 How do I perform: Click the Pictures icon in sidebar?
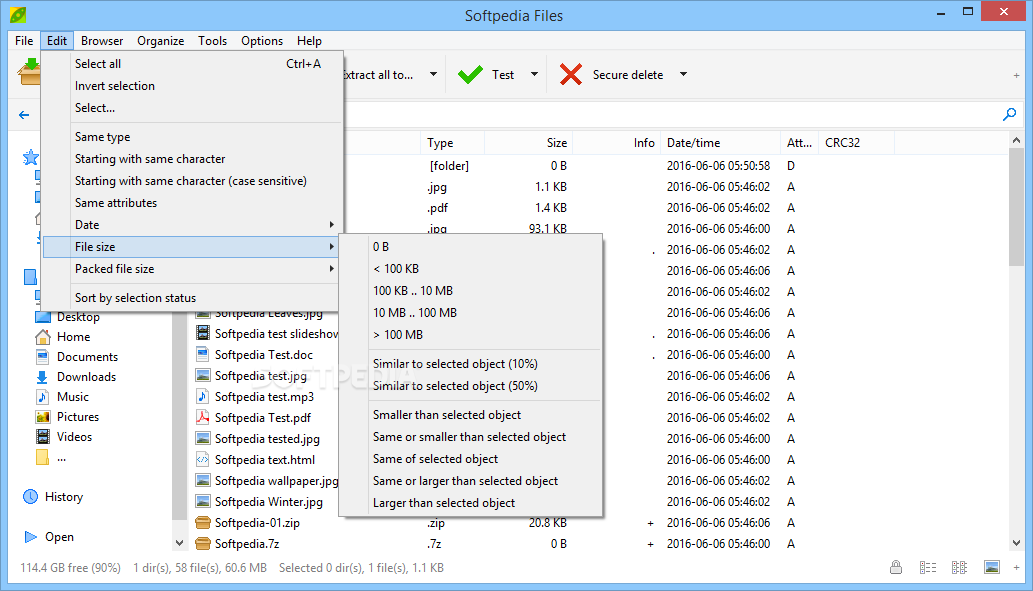click(x=43, y=417)
